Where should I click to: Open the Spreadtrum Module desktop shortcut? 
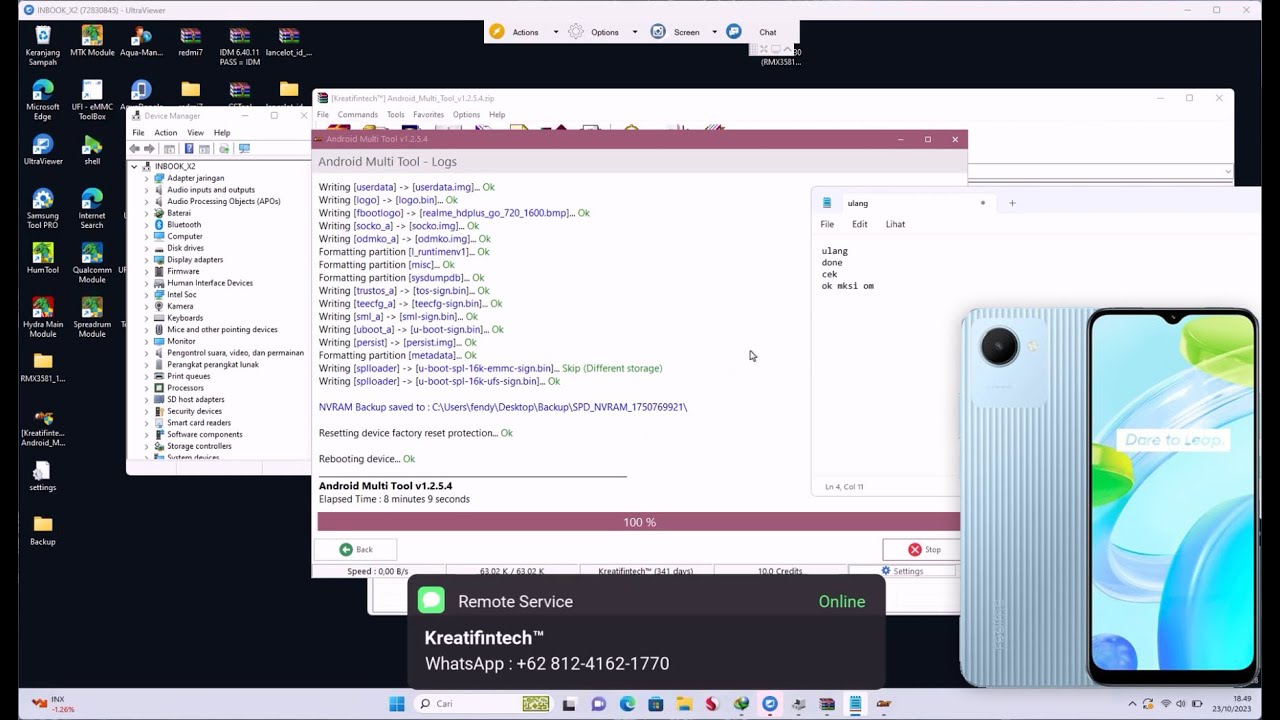pyautogui.click(x=92, y=316)
